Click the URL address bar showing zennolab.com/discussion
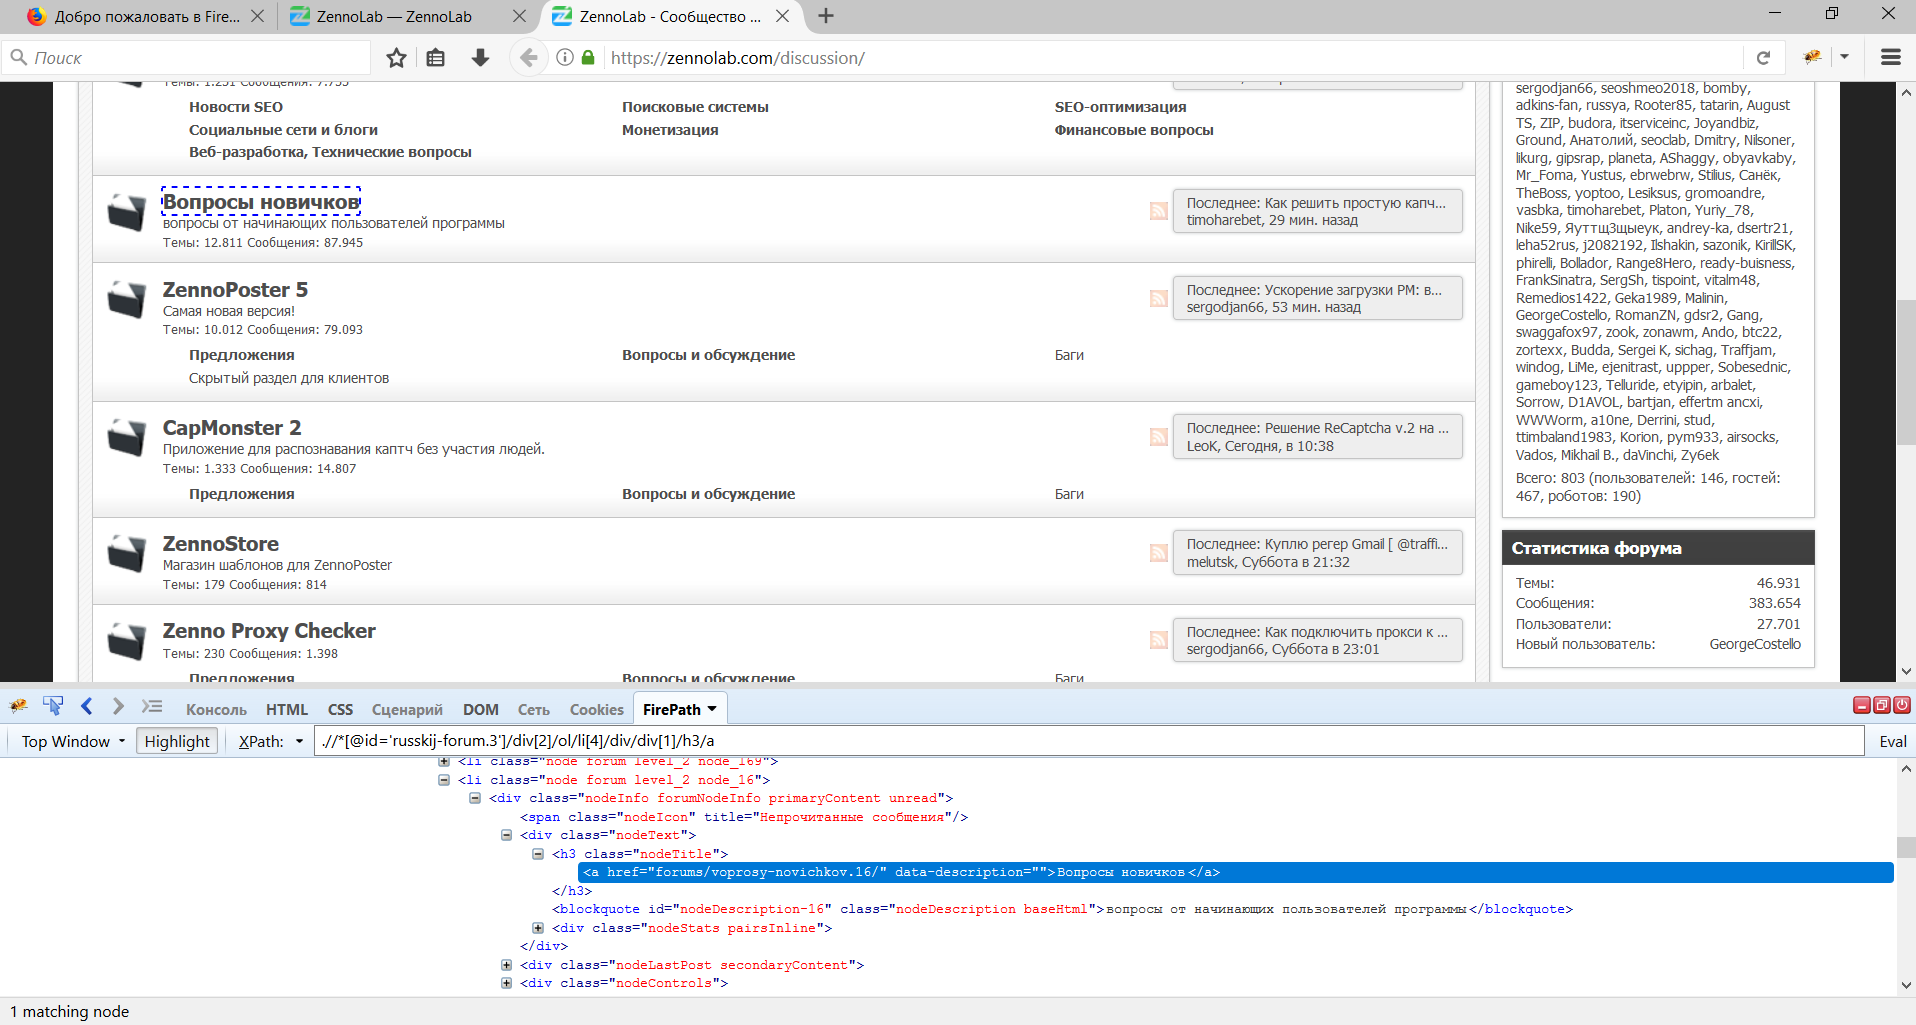 [1172, 58]
